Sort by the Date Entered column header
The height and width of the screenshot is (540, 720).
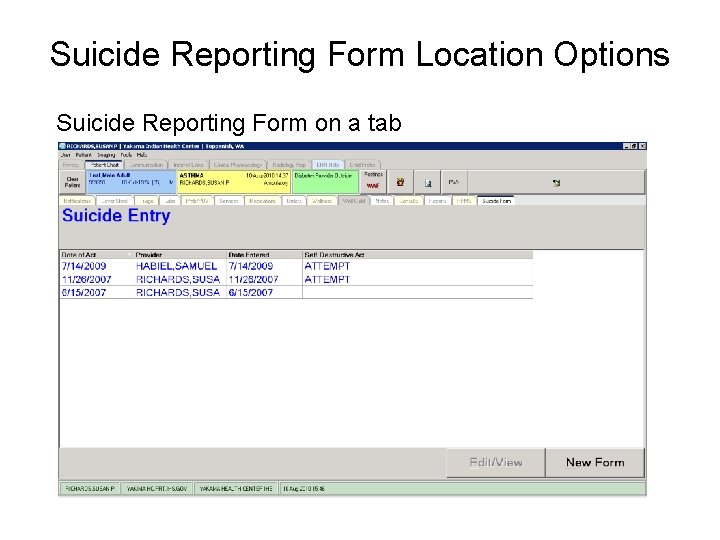[x=264, y=255]
